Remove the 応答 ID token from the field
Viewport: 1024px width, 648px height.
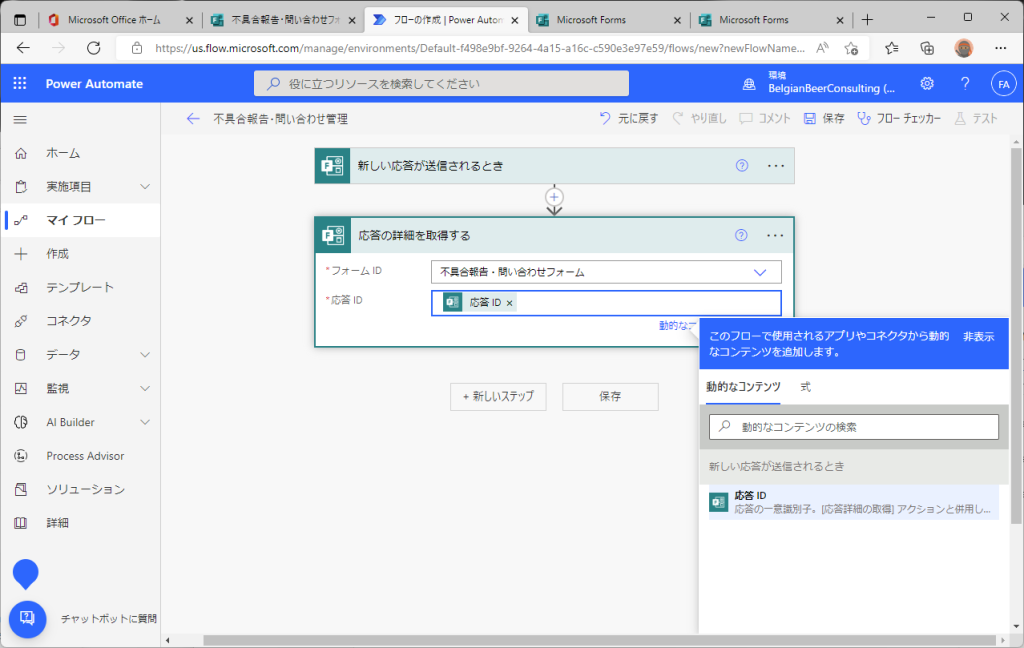pyautogui.click(x=509, y=303)
